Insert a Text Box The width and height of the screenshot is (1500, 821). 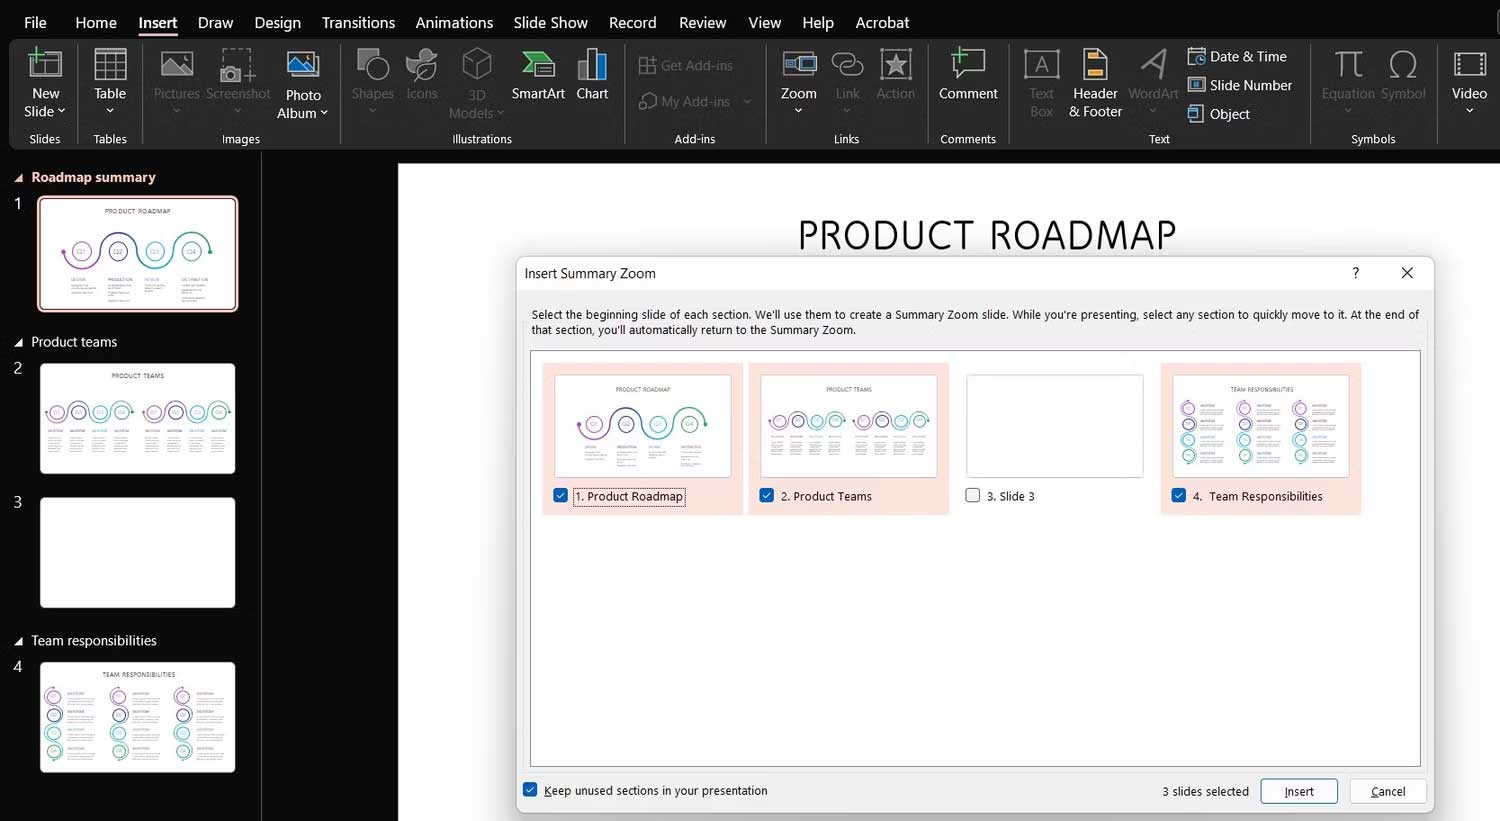[1041, 80]
